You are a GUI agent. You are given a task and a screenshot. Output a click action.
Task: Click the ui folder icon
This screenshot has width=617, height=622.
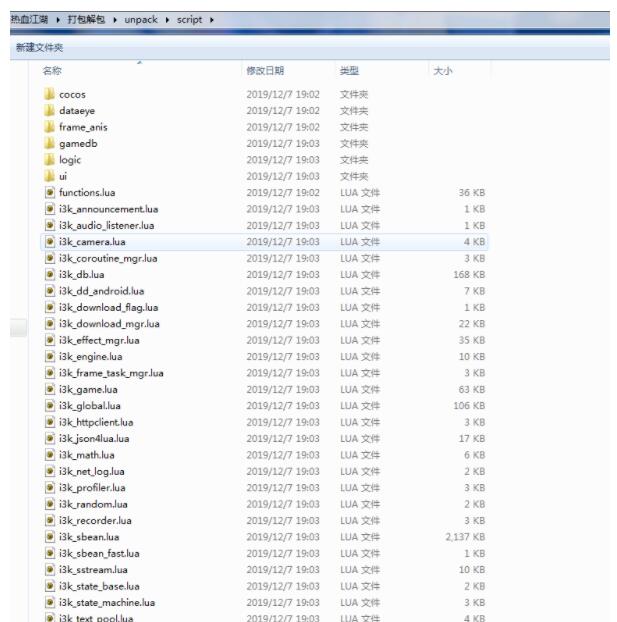[x=49, y=176]
